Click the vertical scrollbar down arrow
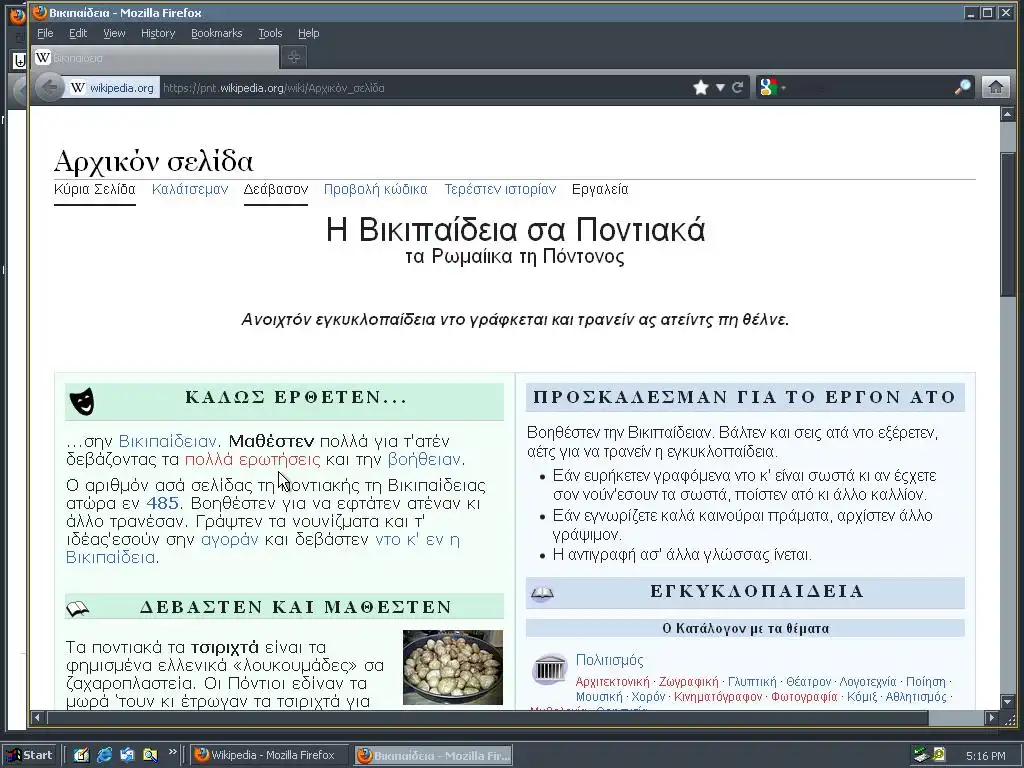The width and height of the screenshot is (1024, 768). [x=1007, y=702]
